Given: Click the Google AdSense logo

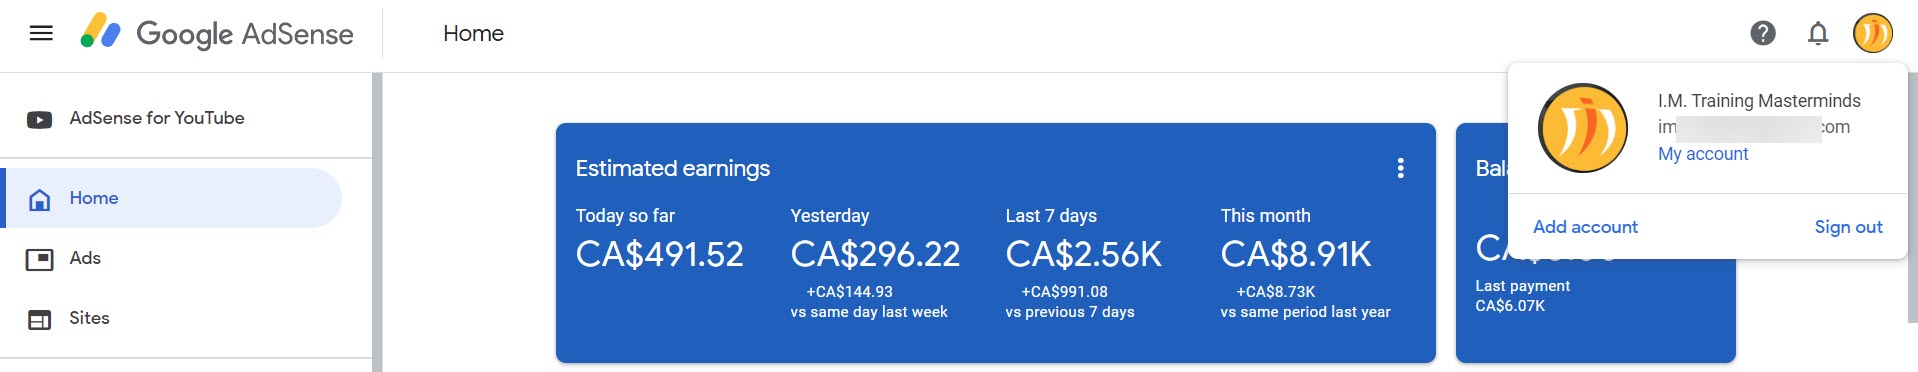Looking at the screenshot, I should (x=217, y=33).
